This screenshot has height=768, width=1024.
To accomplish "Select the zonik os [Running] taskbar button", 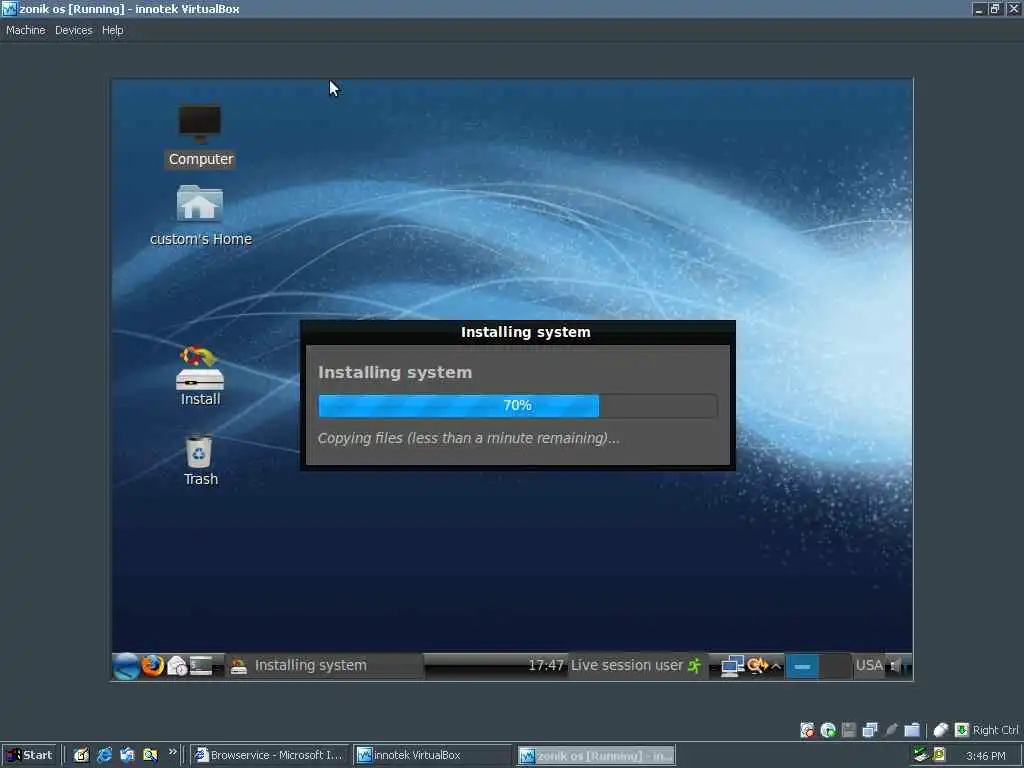I will point(596,756).
